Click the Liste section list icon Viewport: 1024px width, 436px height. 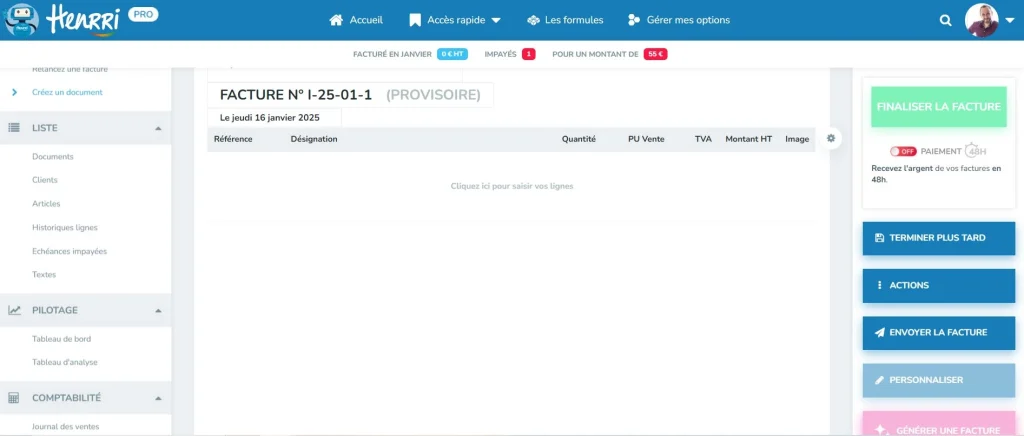(x=15, y=128)
